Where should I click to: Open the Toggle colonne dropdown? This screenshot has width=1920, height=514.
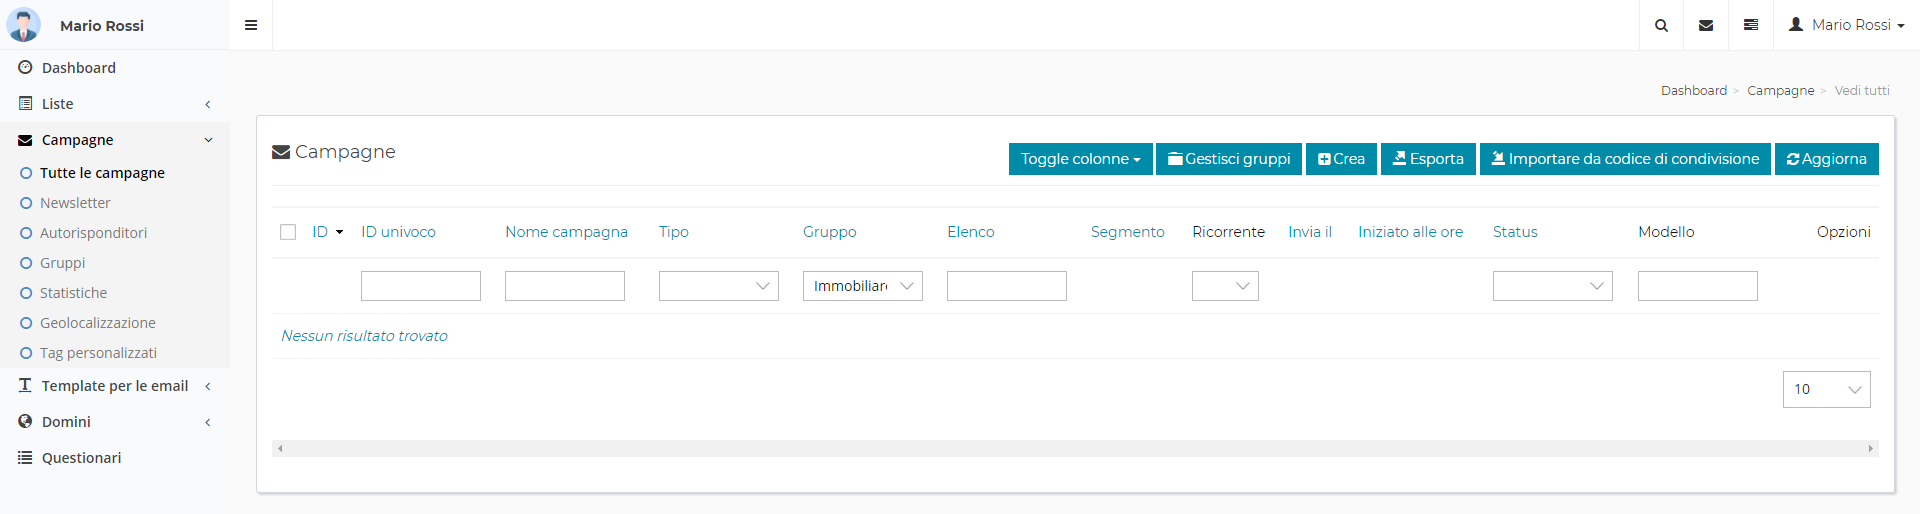pos(1080,159)
